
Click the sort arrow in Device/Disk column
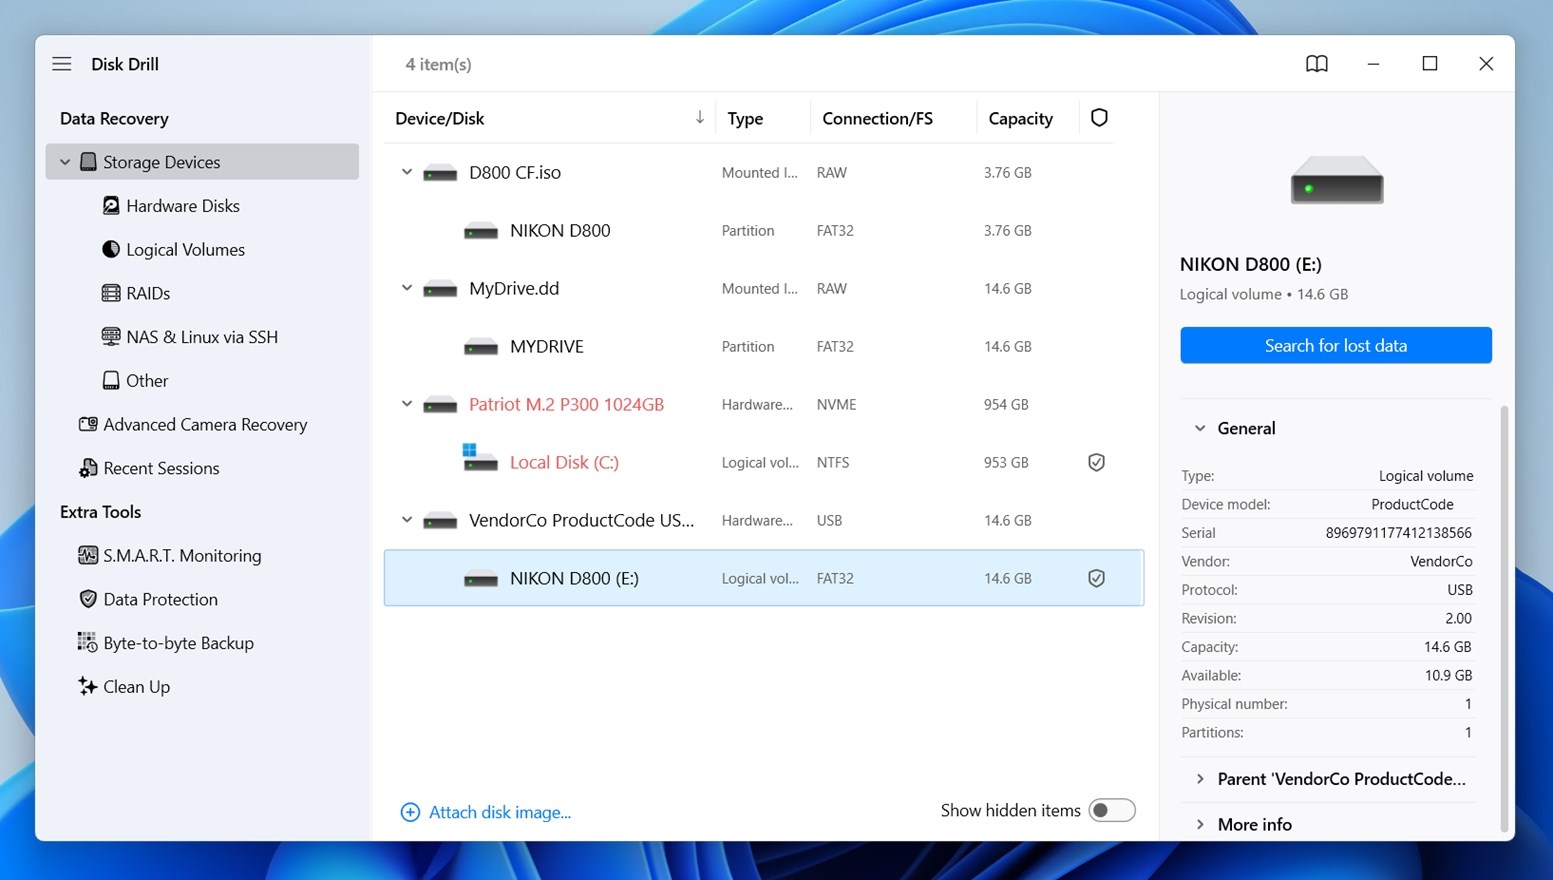(x=700, y=118)
